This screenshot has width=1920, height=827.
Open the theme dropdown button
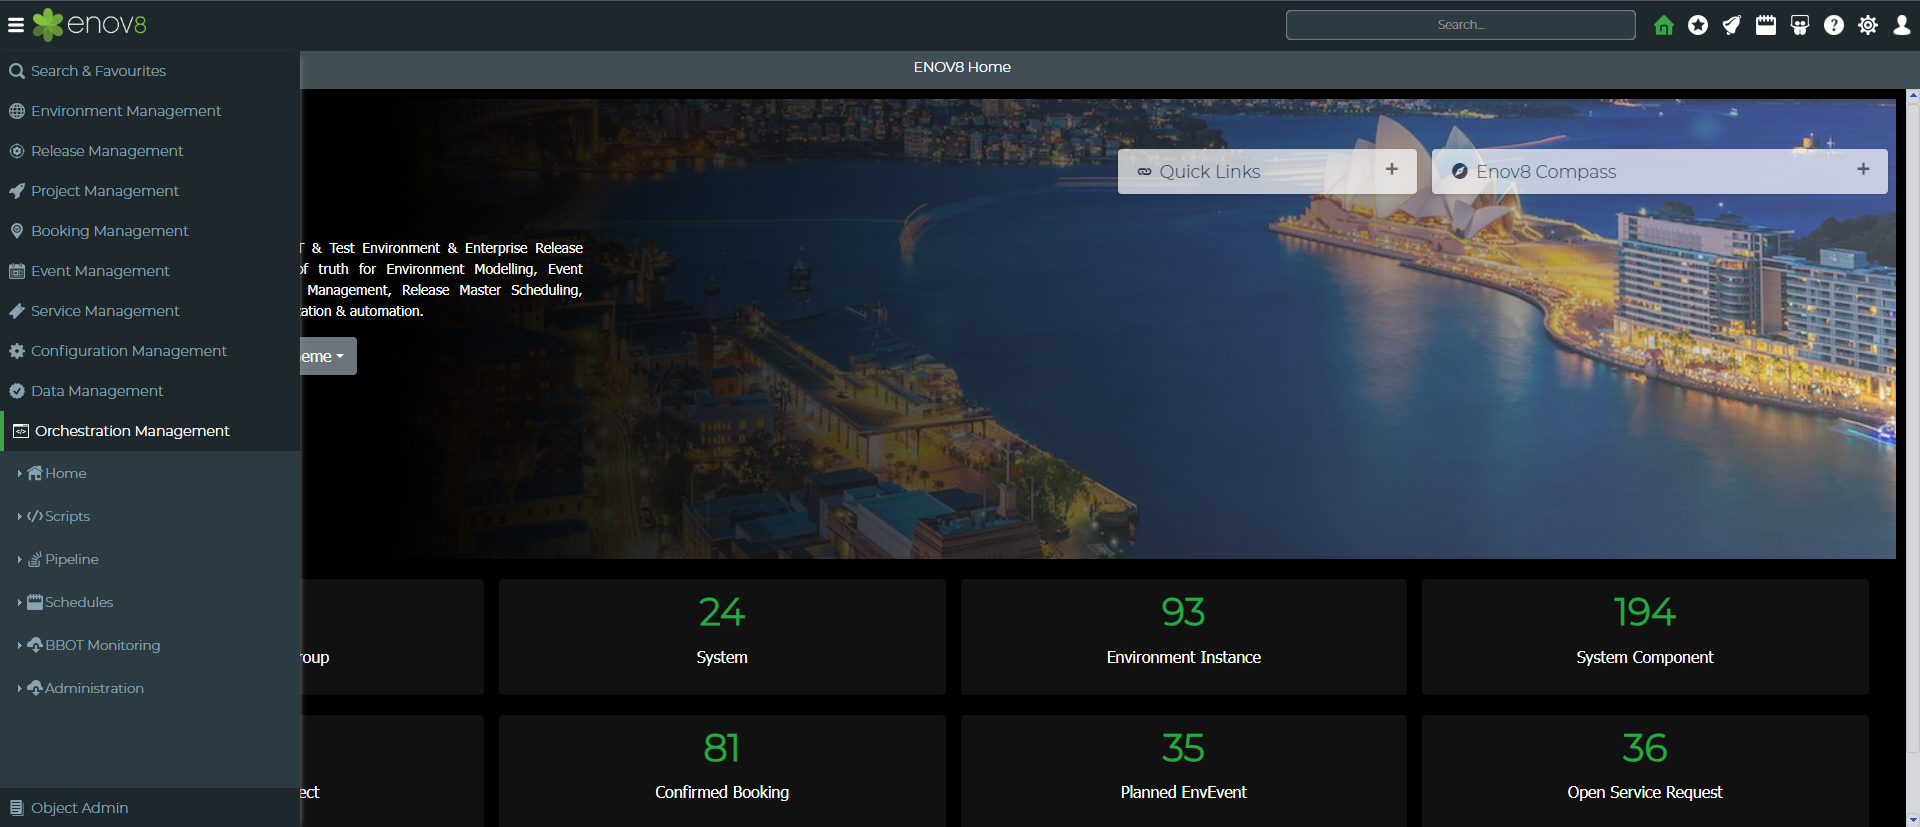(x=328, y=356)
